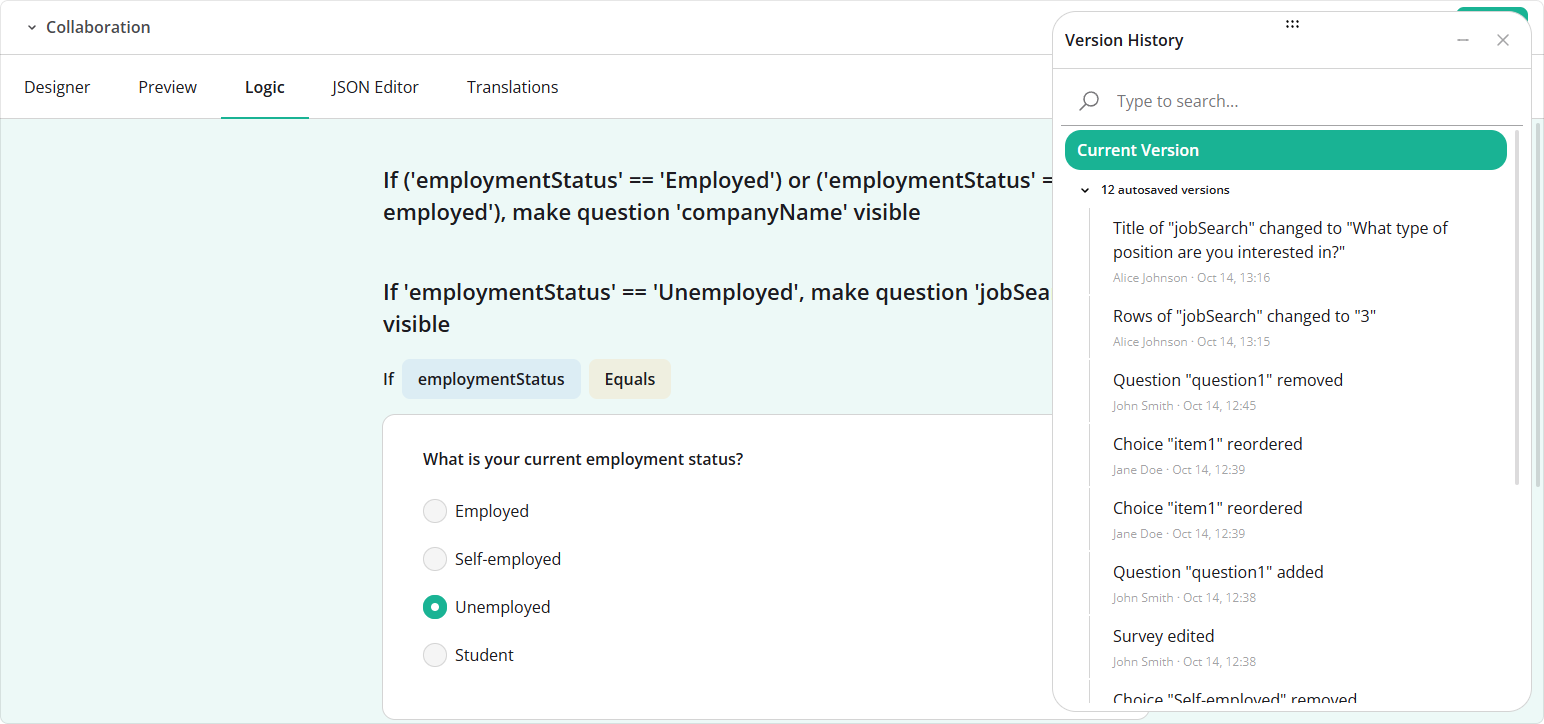
Task: Select the Question "question1" added version
Action: 1297,584
